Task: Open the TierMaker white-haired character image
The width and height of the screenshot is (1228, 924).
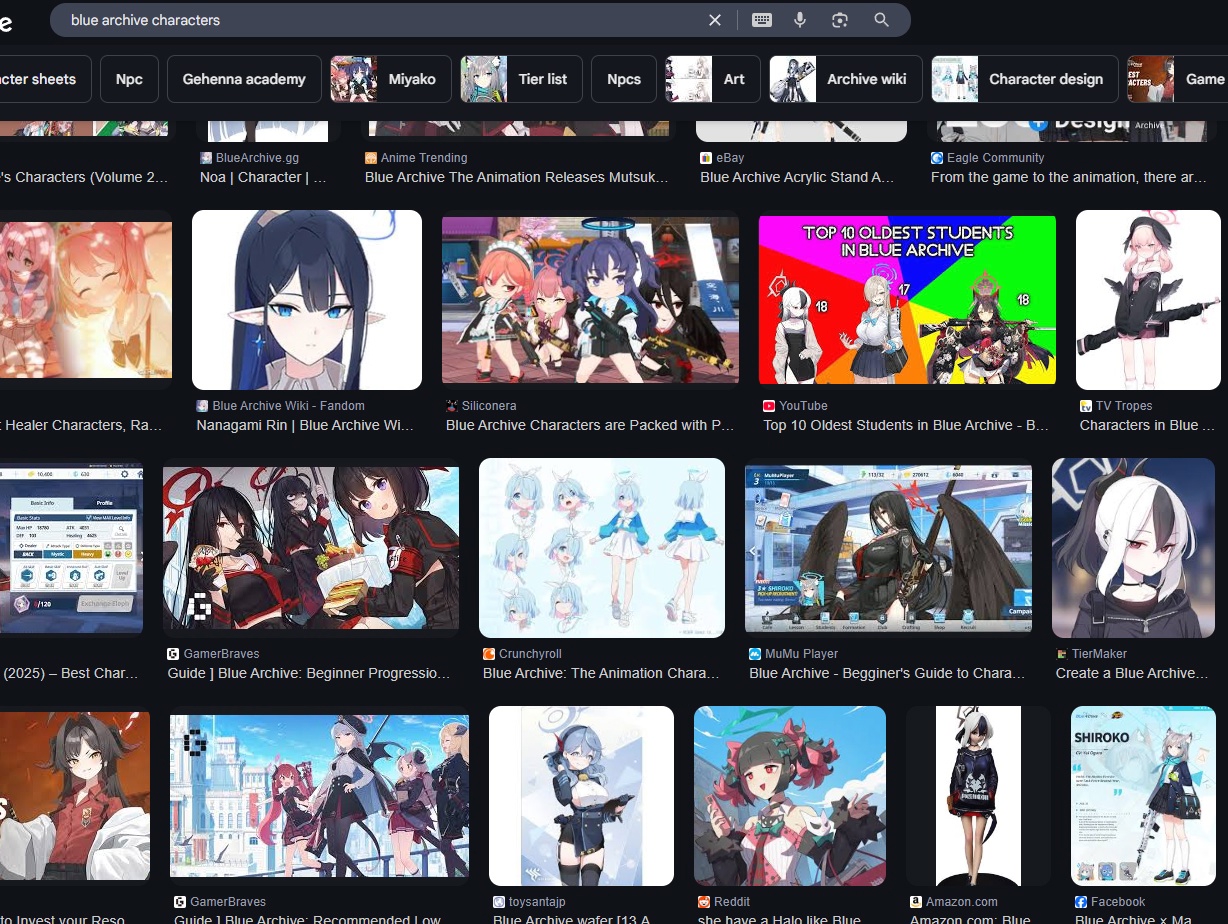Action: coord(1132,548)
